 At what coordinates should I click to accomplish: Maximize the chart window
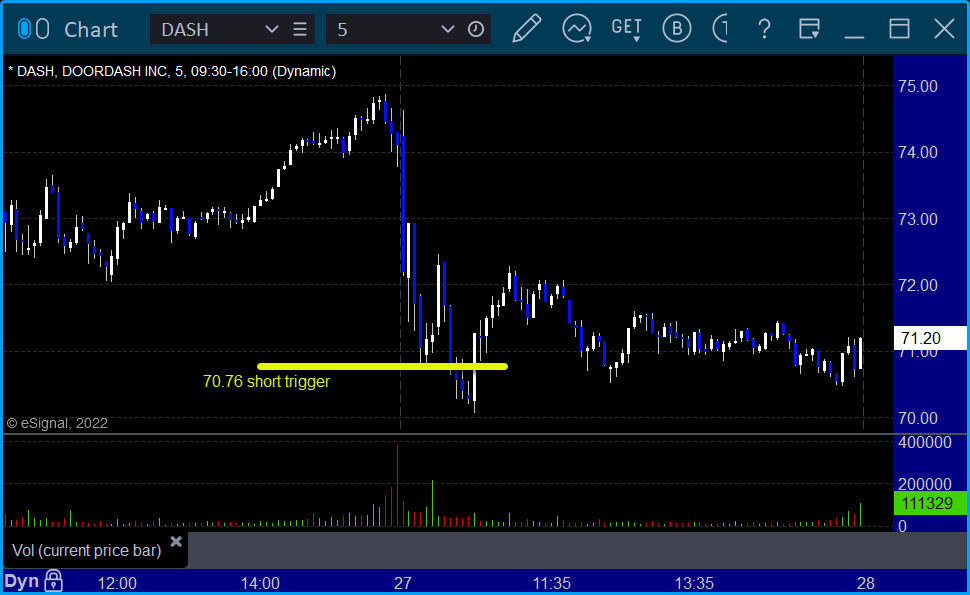[899, 28]
